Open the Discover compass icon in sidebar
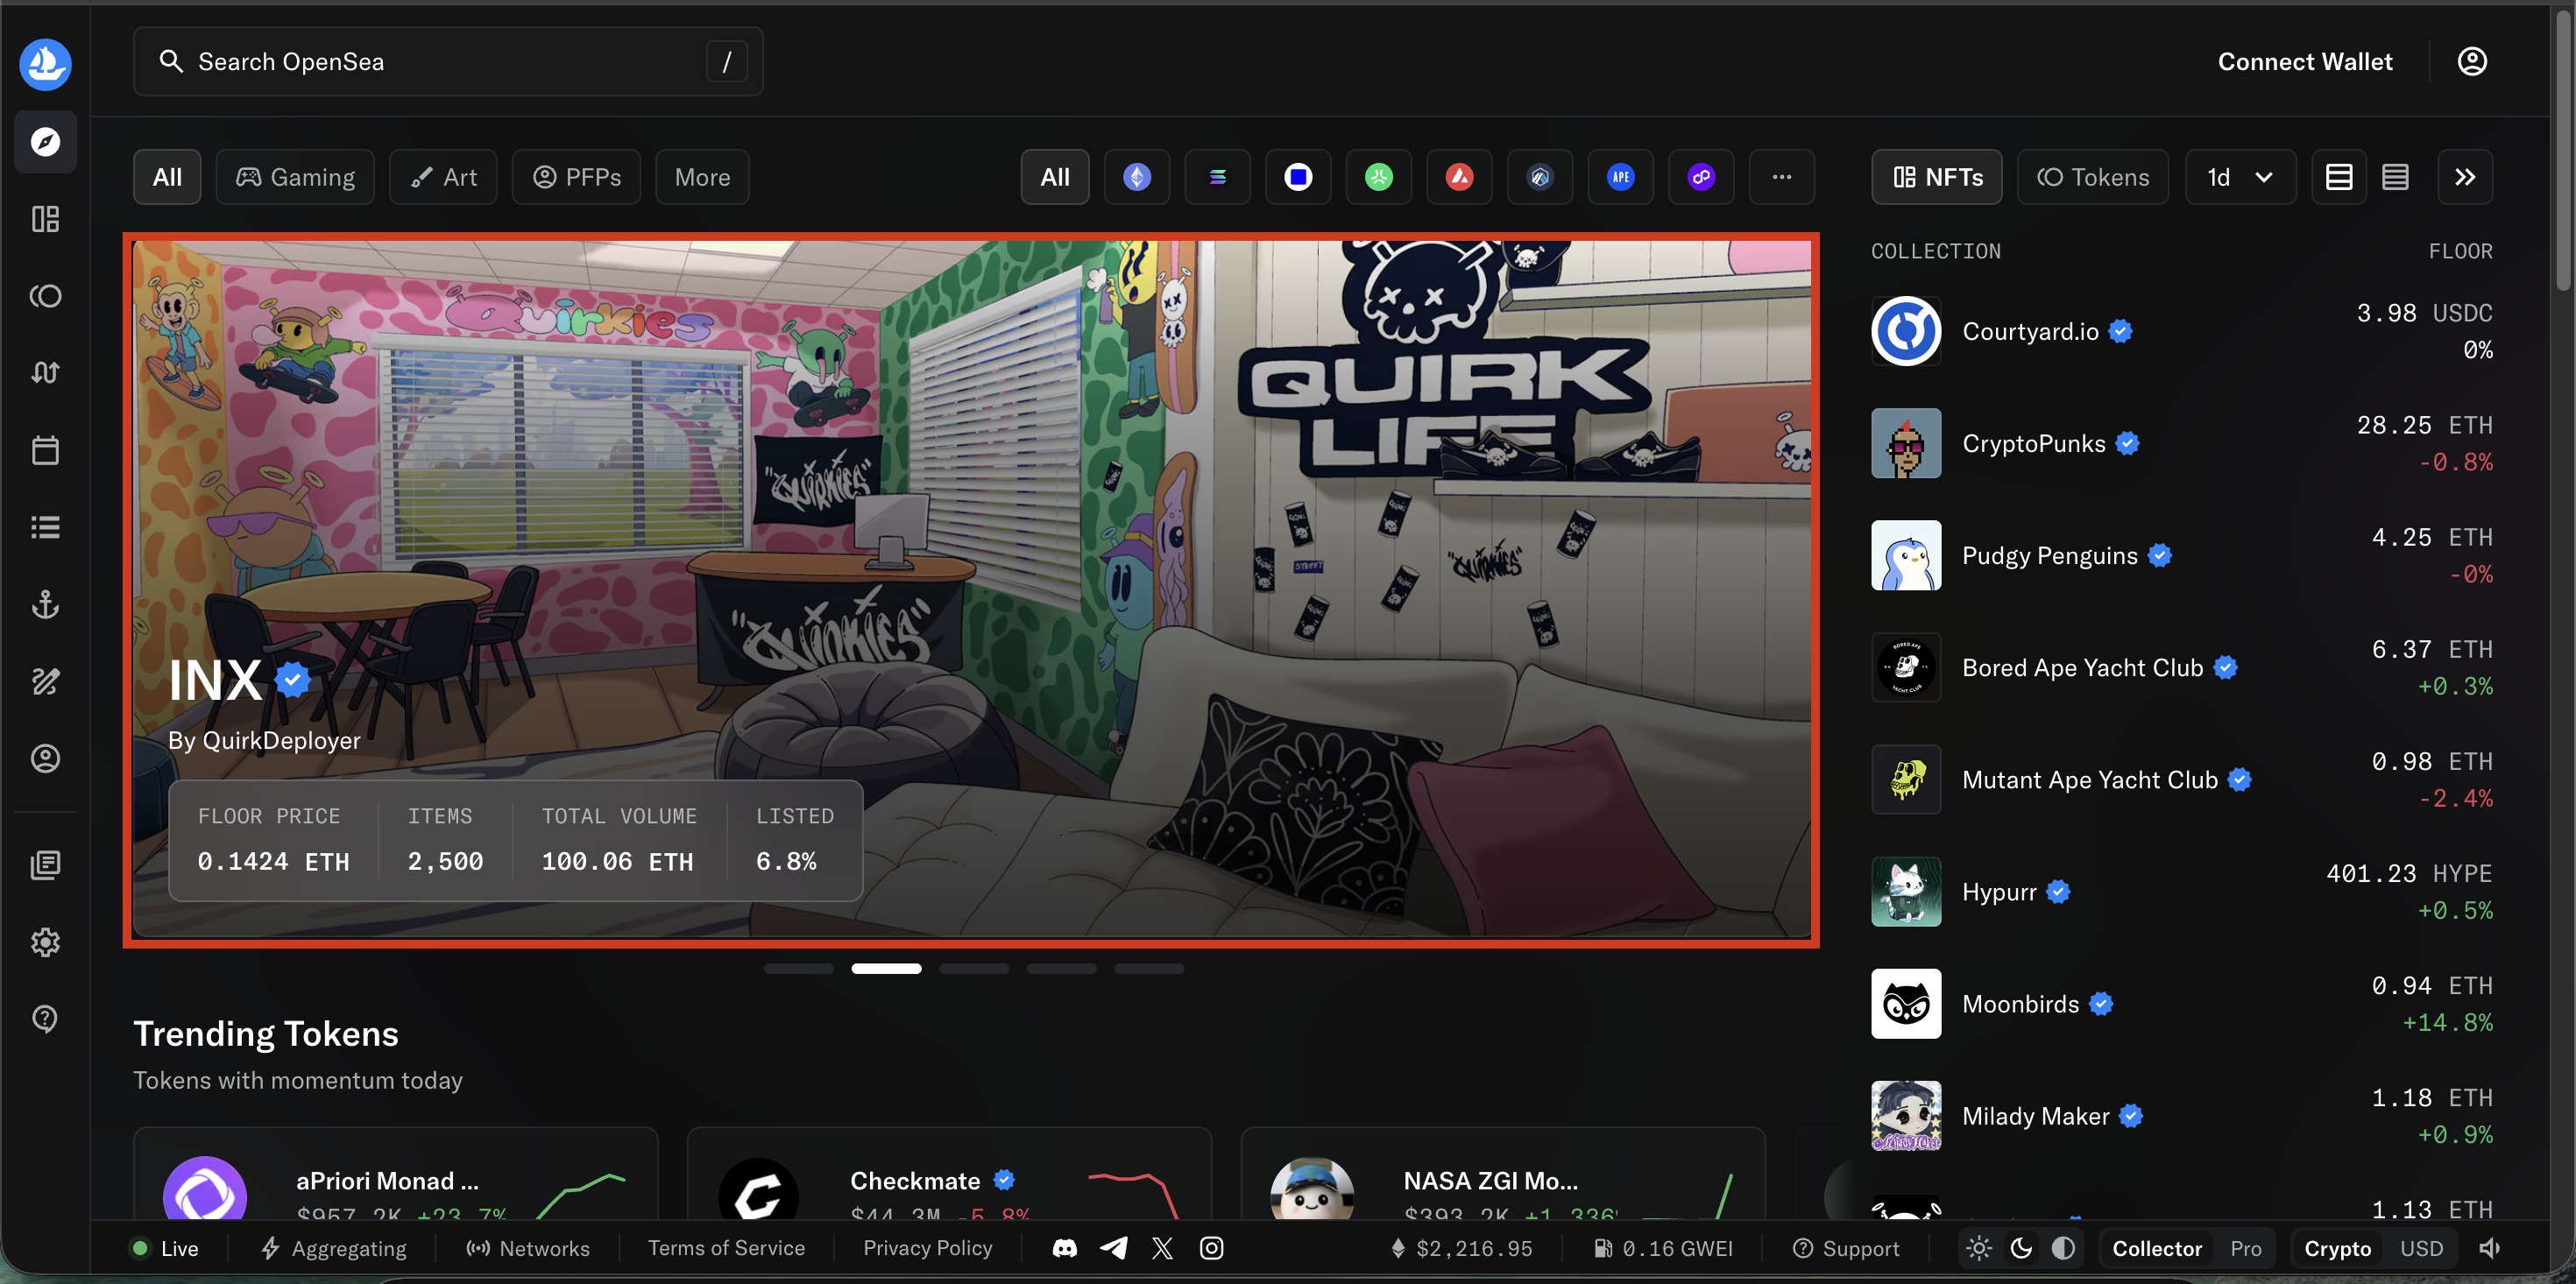The image size is (2576, 1284). click(x=45, y=142)
